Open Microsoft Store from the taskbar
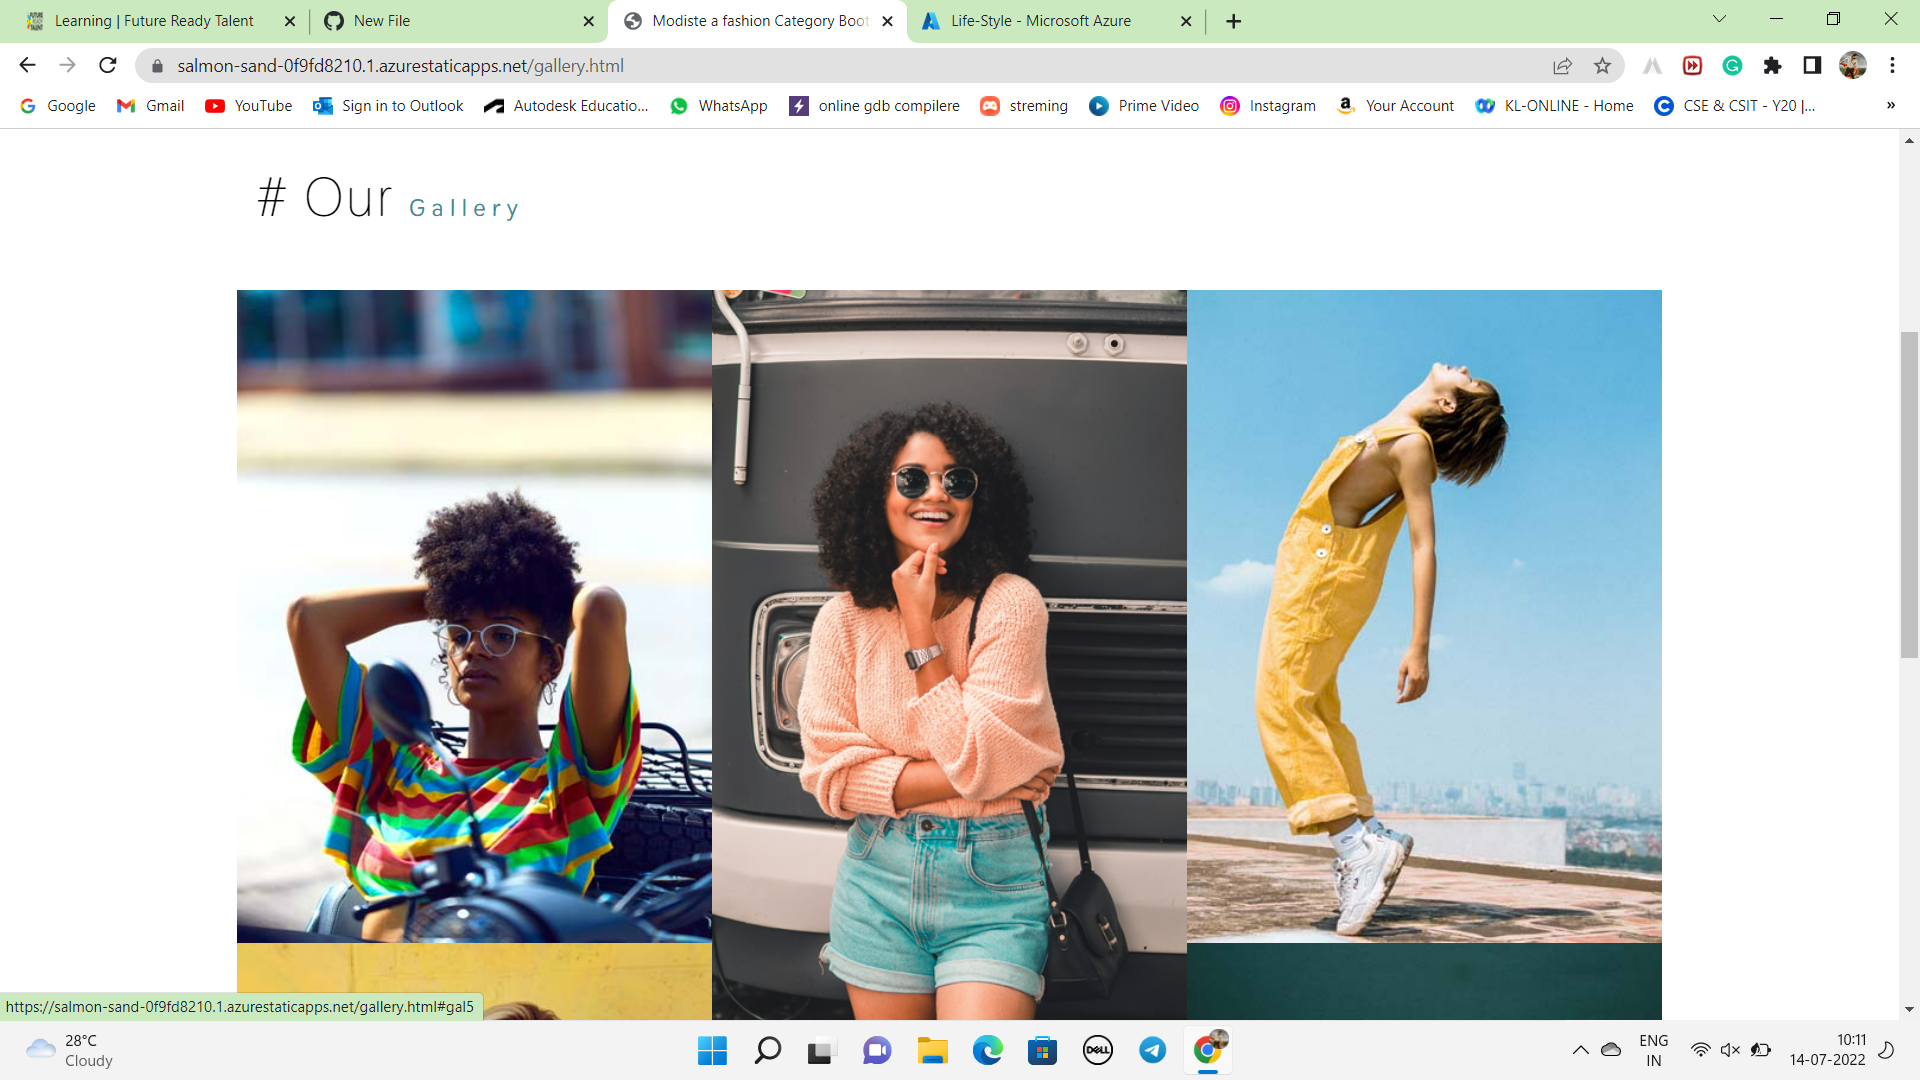Image resolution: width=1920 pixels, height=1080 pixels. coord(1042,1050)
